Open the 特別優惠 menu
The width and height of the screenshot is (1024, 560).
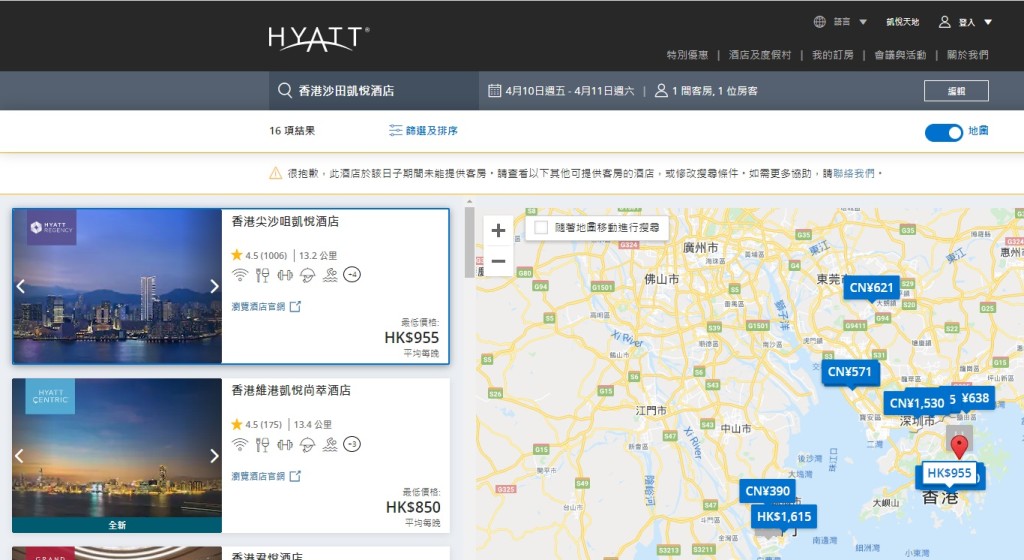click(687, 55)
